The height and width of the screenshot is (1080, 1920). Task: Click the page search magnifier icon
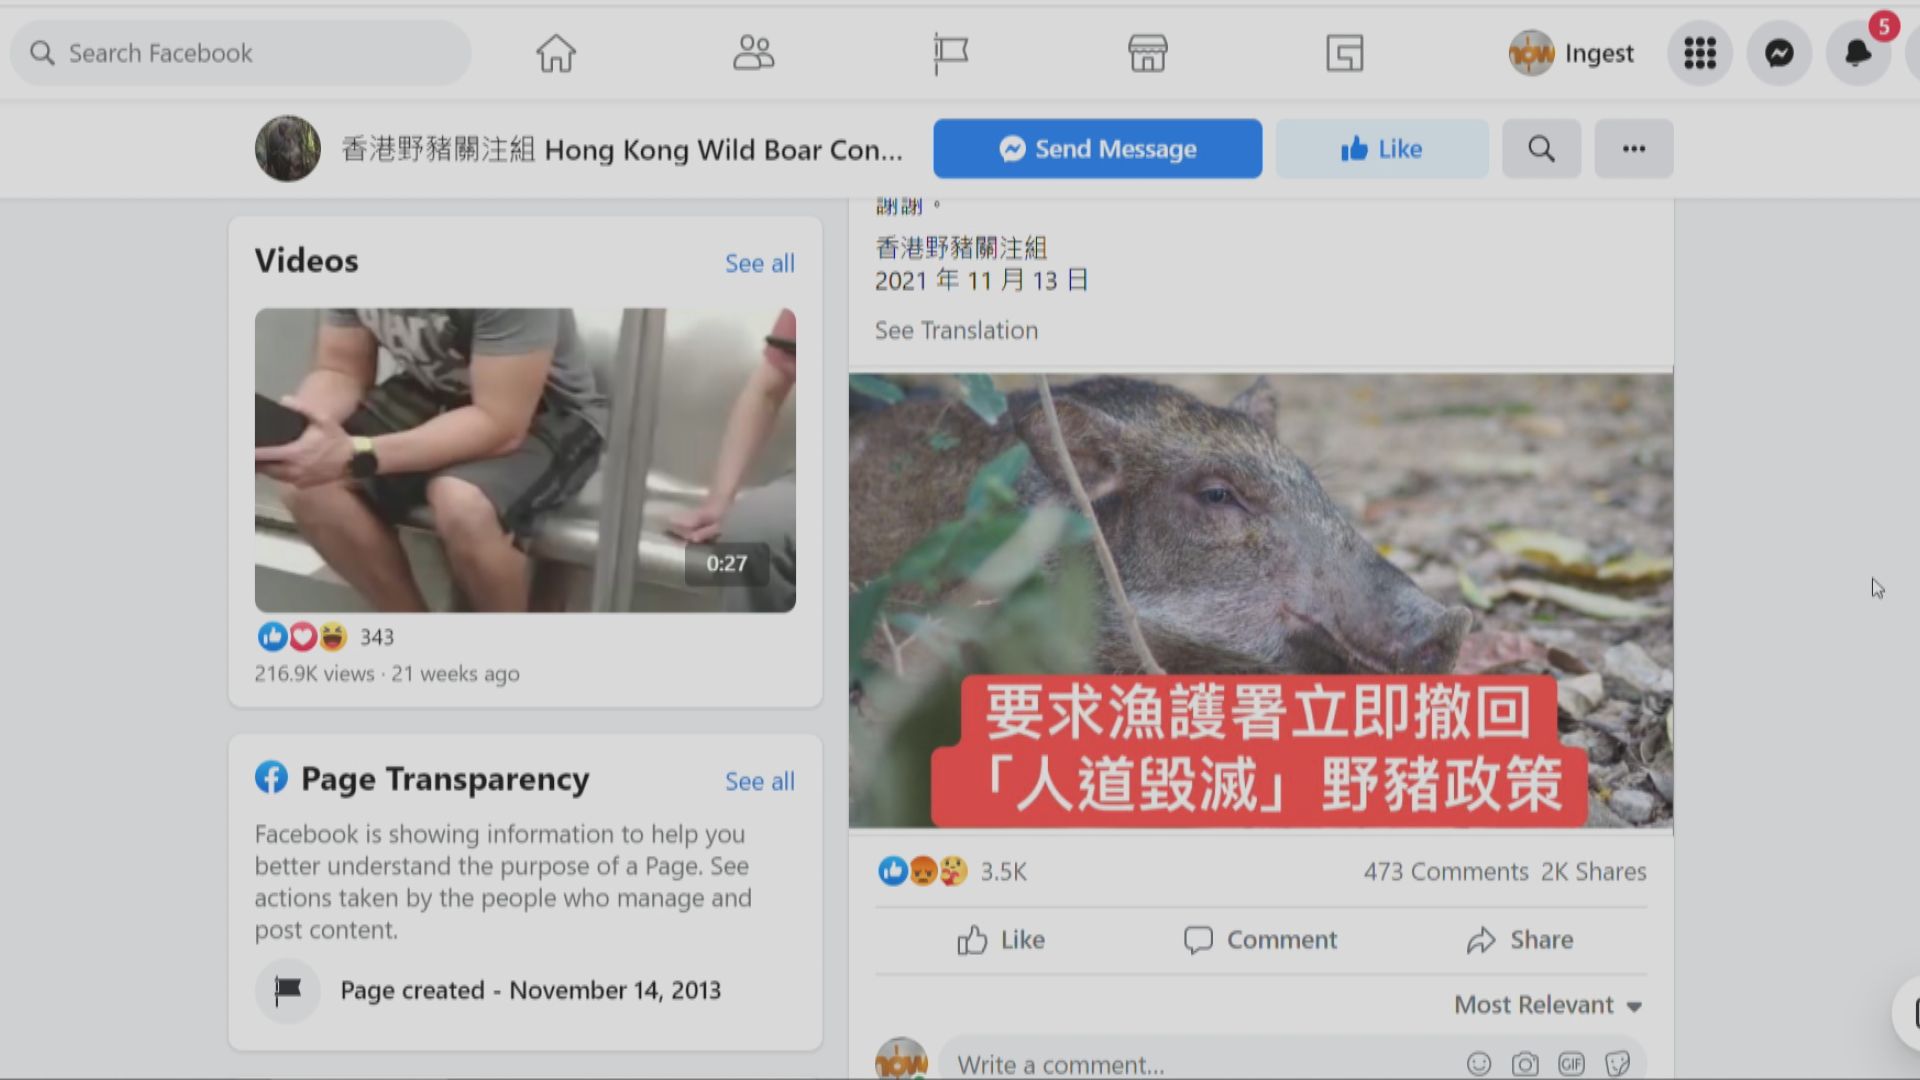coord(1541,149)
